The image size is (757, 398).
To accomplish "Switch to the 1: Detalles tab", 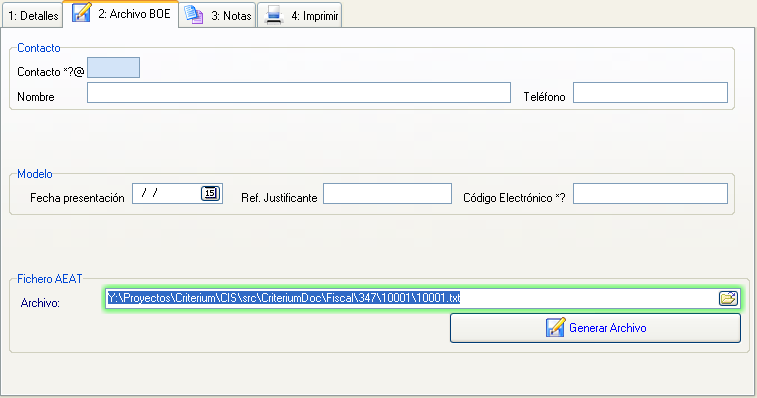I will 33,15.
